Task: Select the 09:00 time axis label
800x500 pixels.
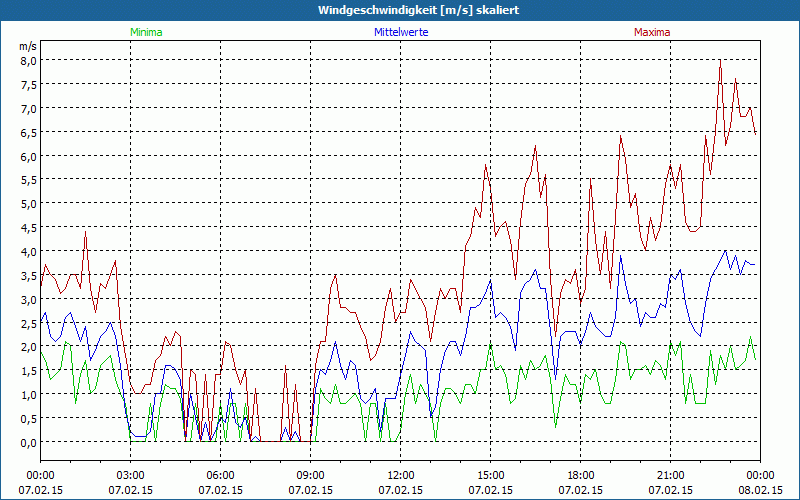Action: (x=311, y=475)
